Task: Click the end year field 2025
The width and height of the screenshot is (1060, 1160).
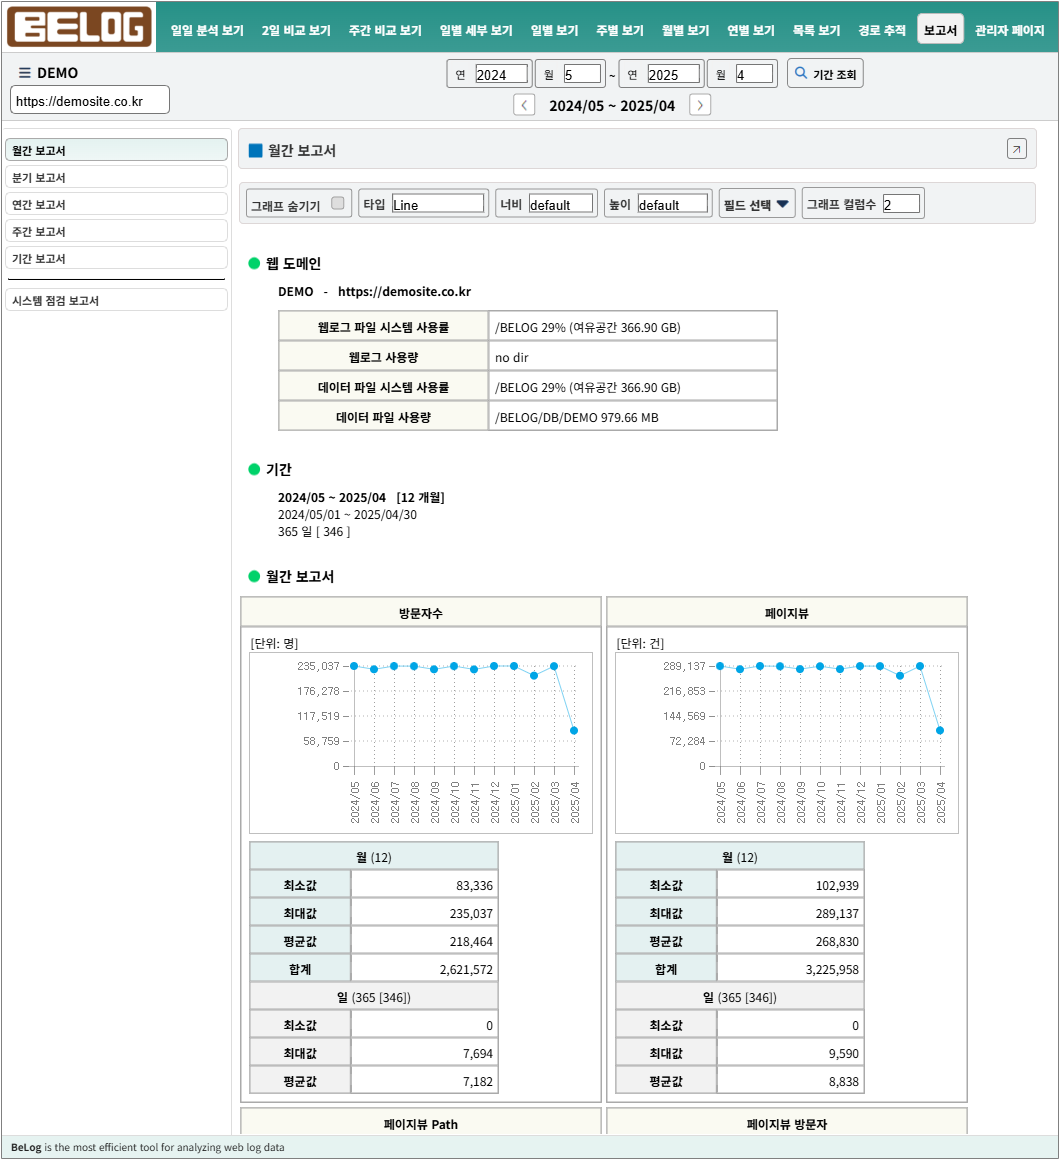Action: coord(673,74)
